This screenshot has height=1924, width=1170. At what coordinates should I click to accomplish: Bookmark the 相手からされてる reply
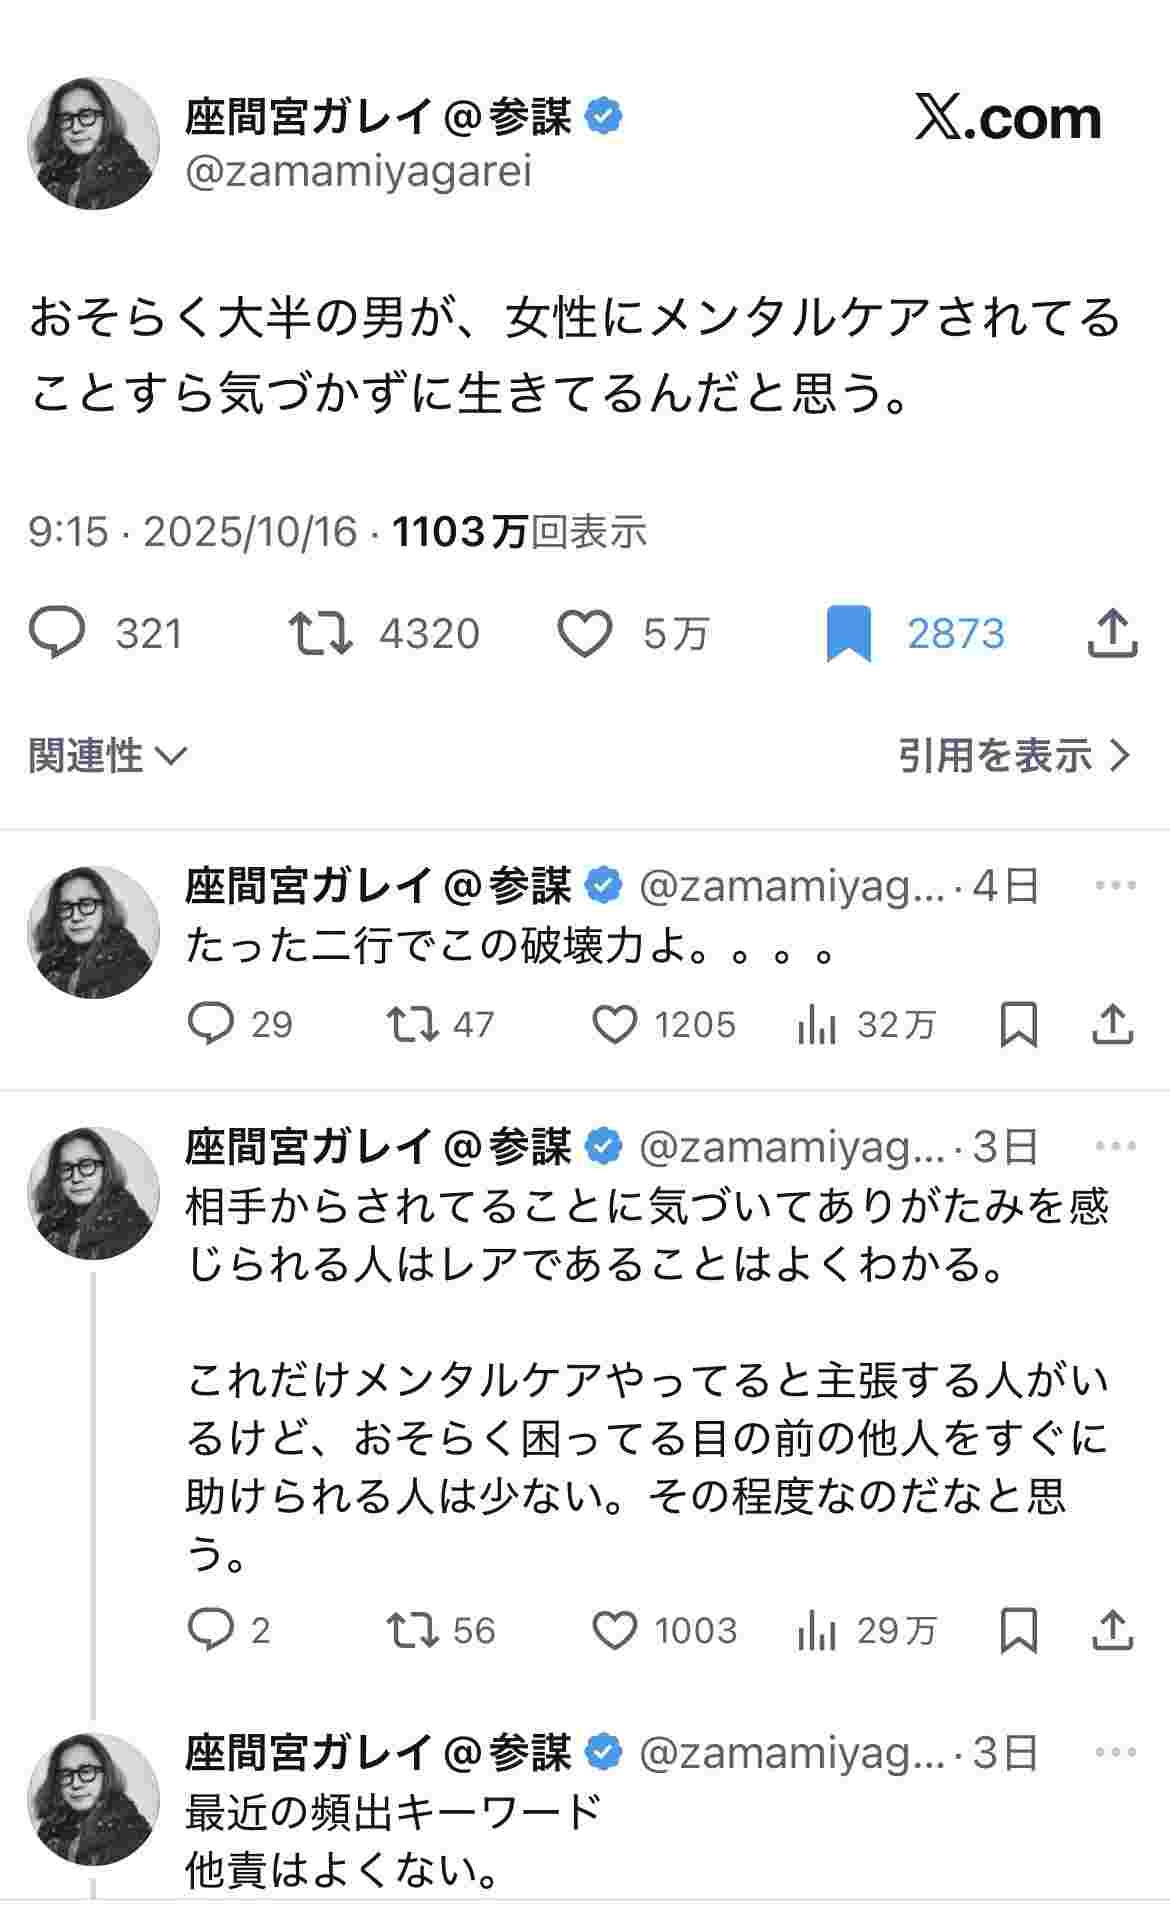tap(1018, 1630)
